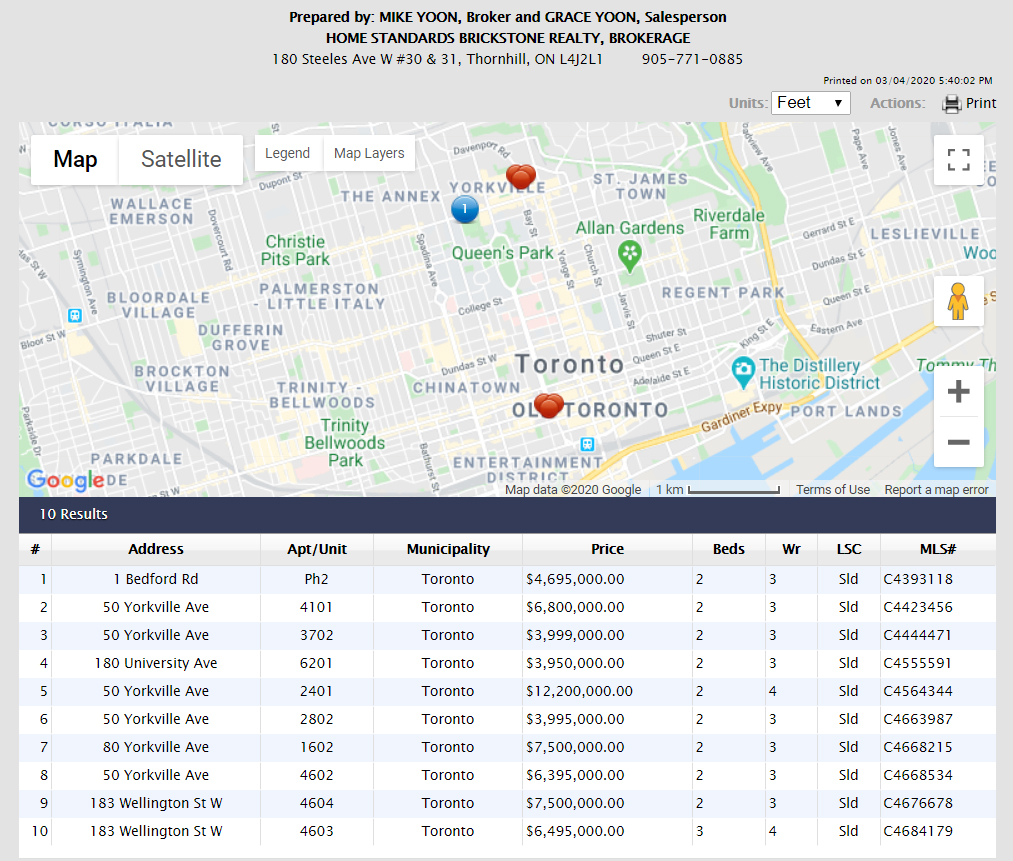This screenshot has width=1013, height=861.
Task: Click MLS number C4668215
Action: pos(918,747)
